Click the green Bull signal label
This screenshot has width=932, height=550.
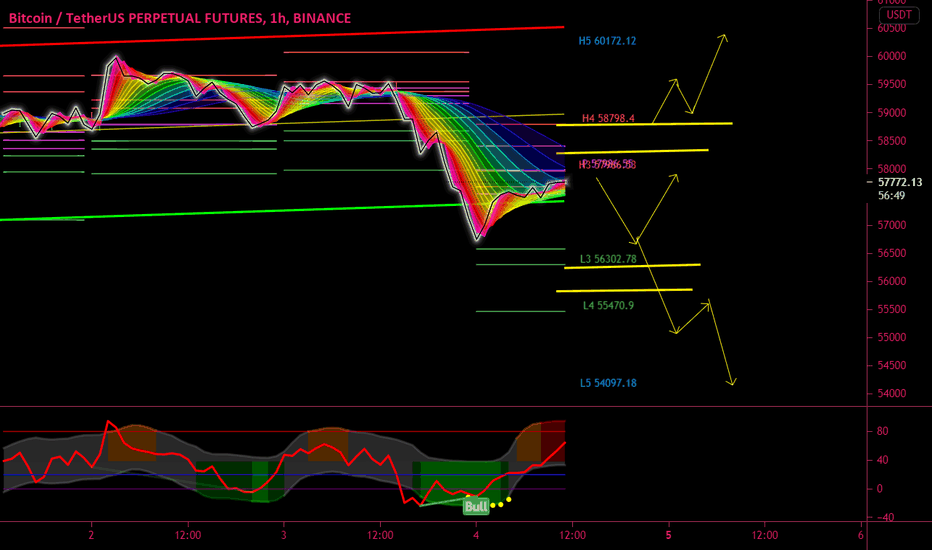pos(476,507)
